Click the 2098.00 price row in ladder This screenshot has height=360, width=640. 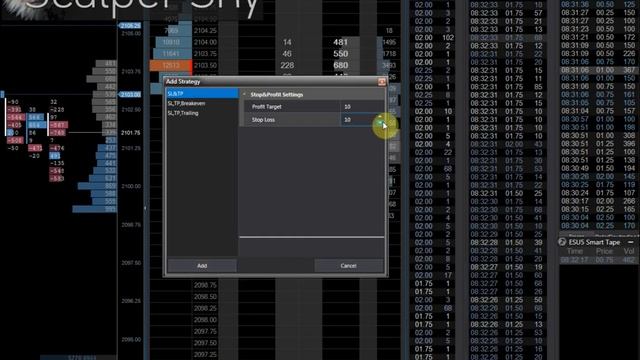205,320
